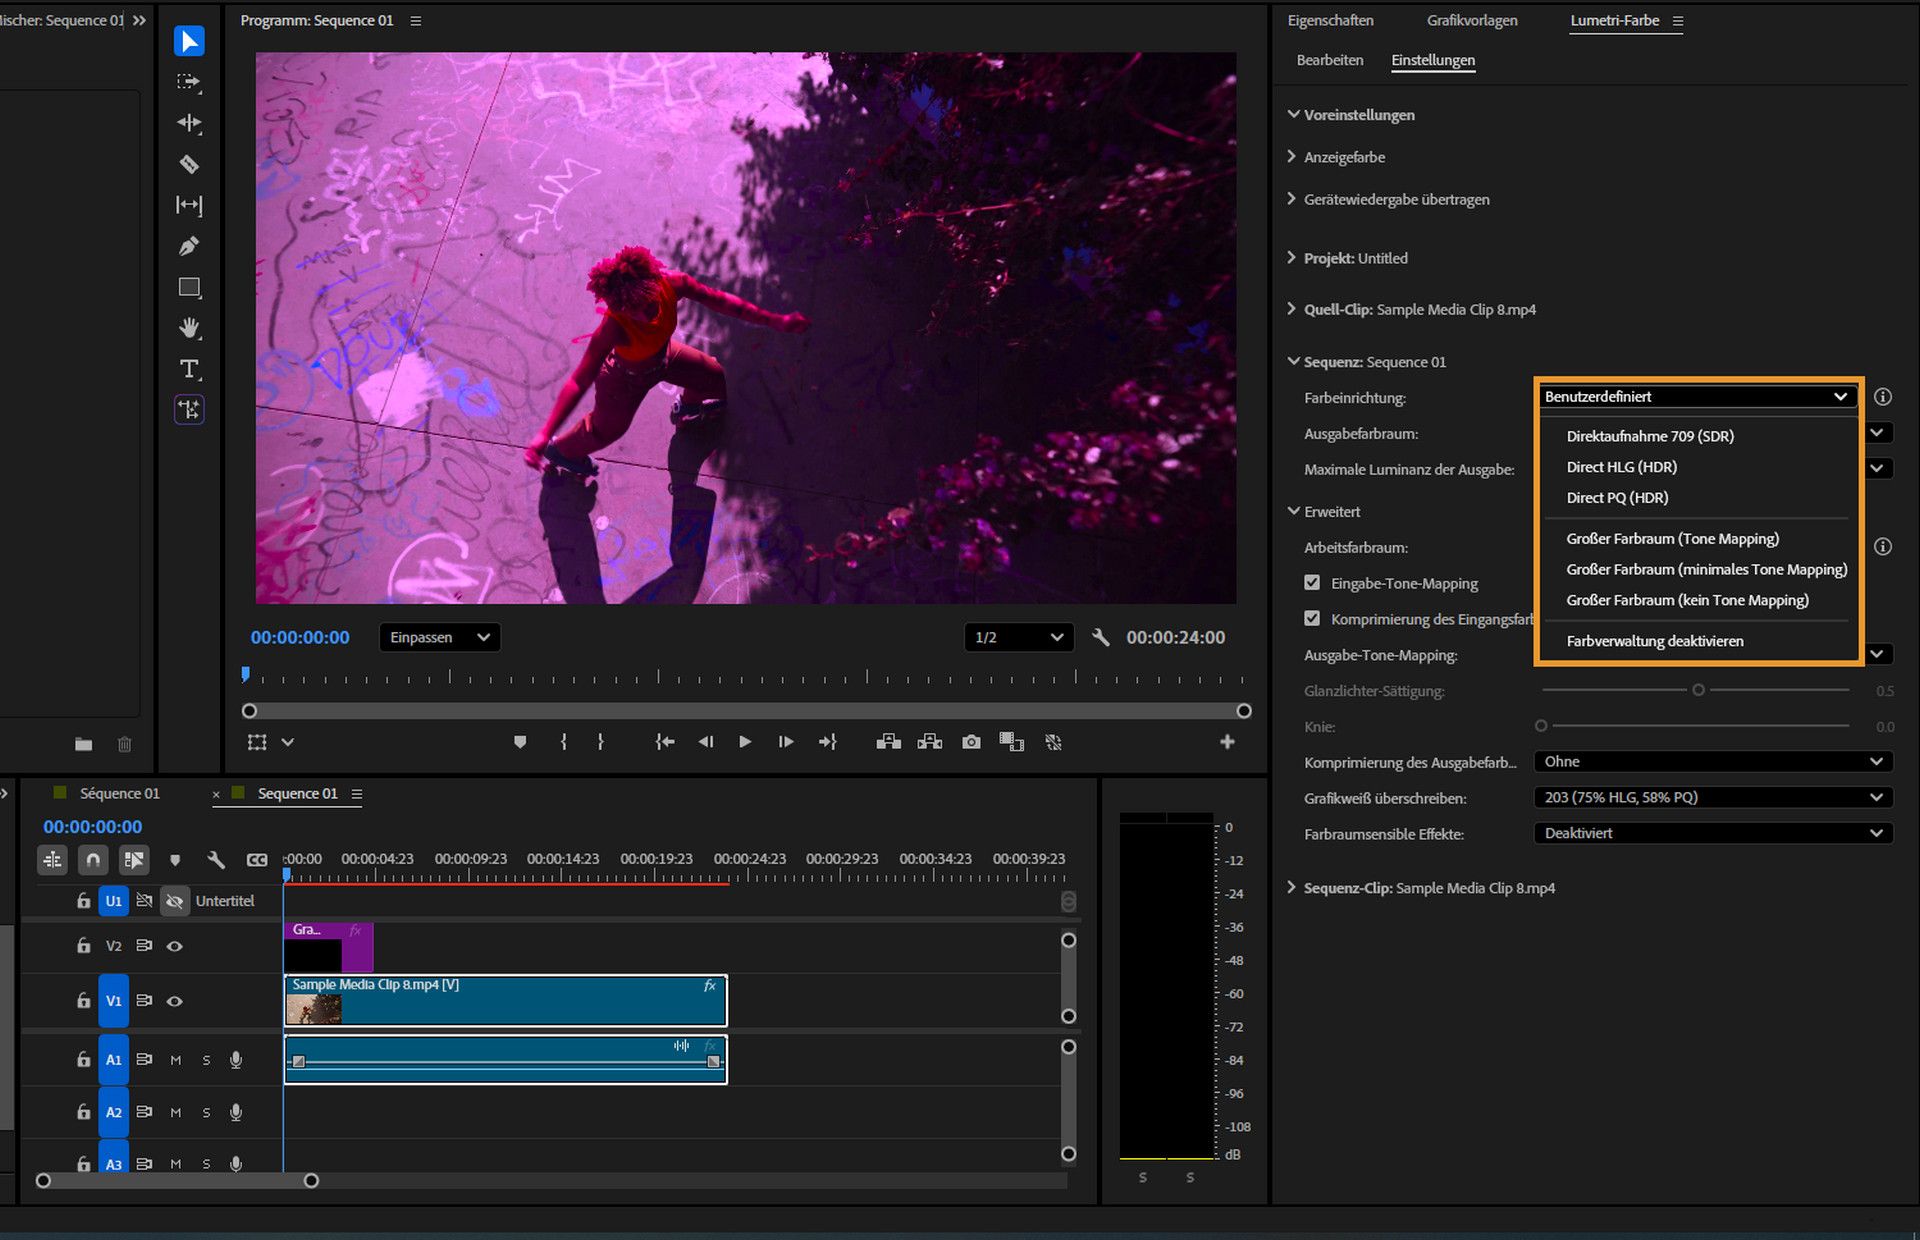Mute audio track A1
This screenshot has width=1920, height=1240.
point(176,1060)
